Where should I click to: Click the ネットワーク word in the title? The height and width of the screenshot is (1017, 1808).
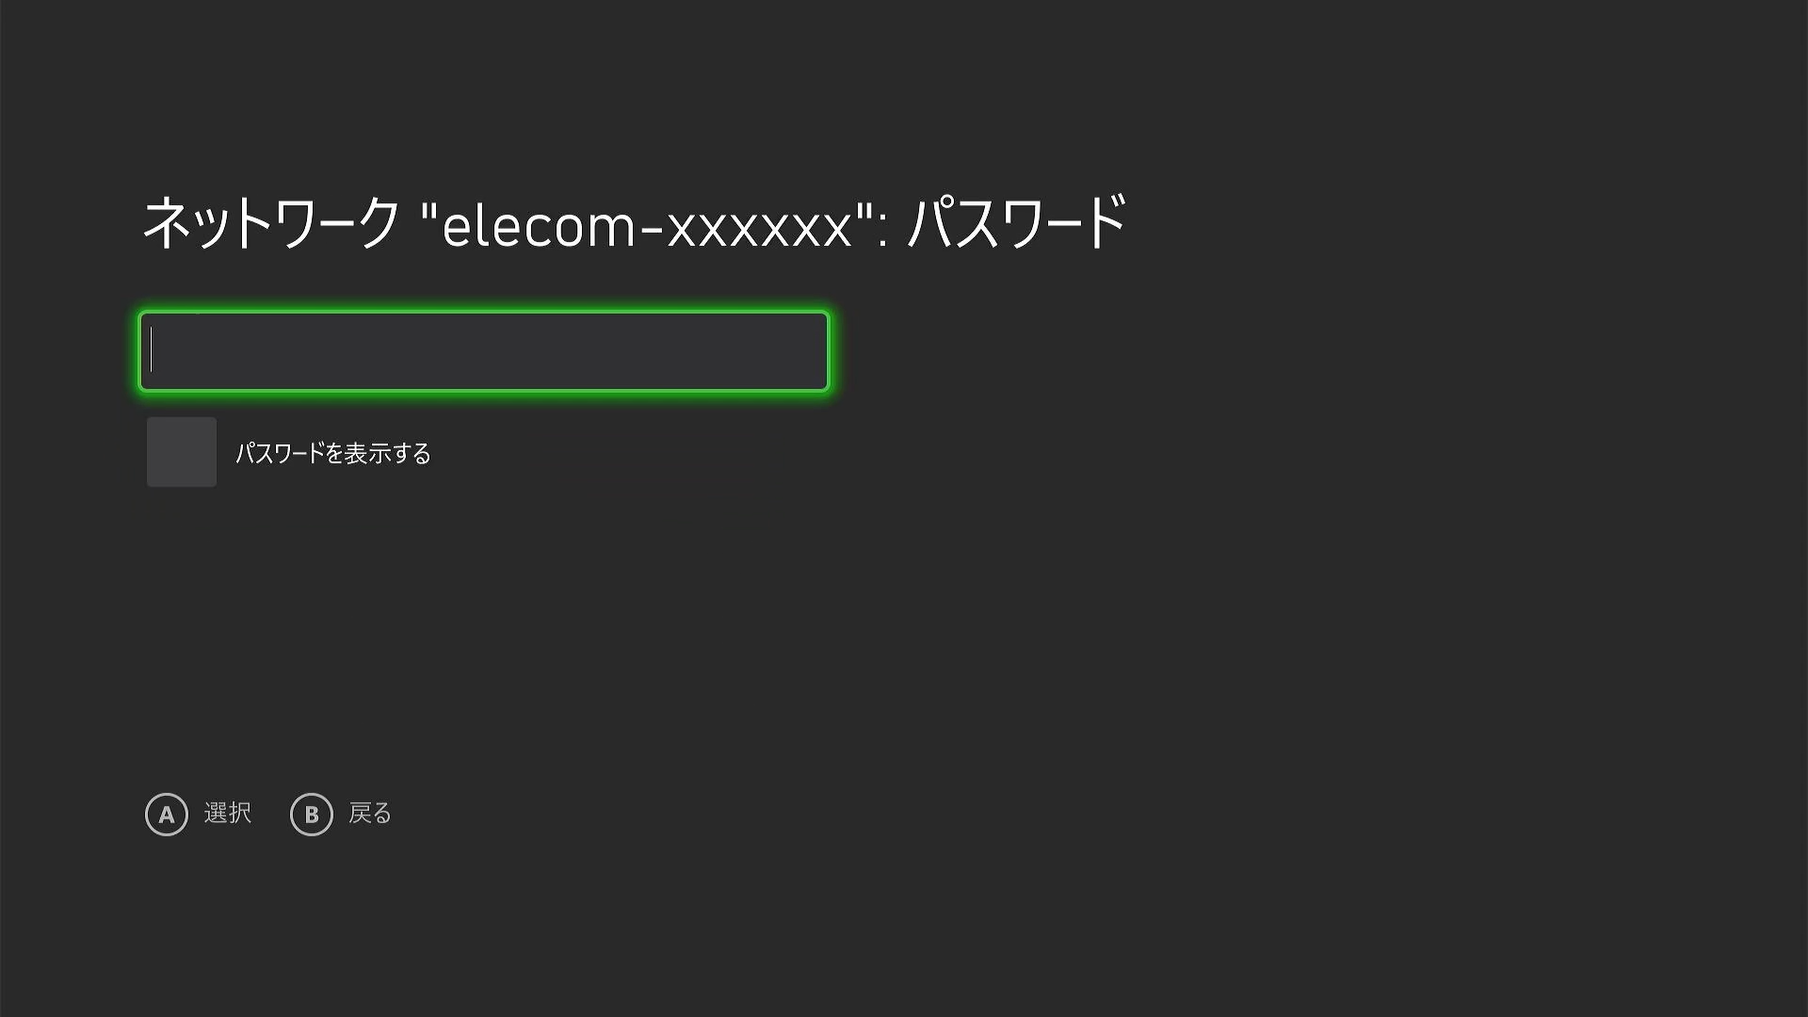[271, 223]
